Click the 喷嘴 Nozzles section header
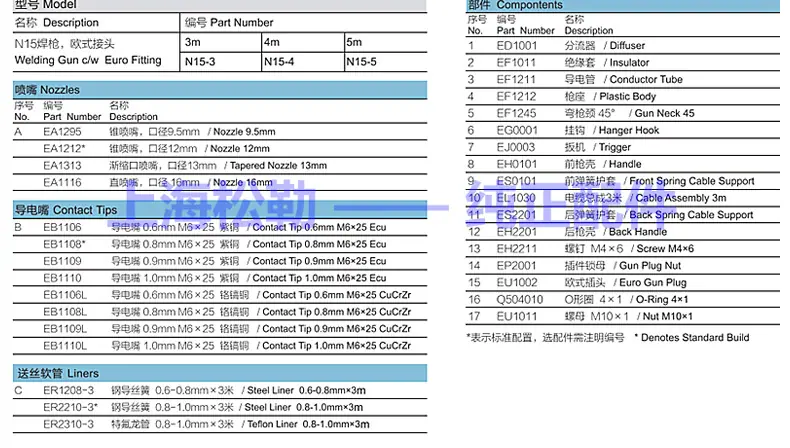The width and height of the screenshot is (790, 448). point(47,90)
